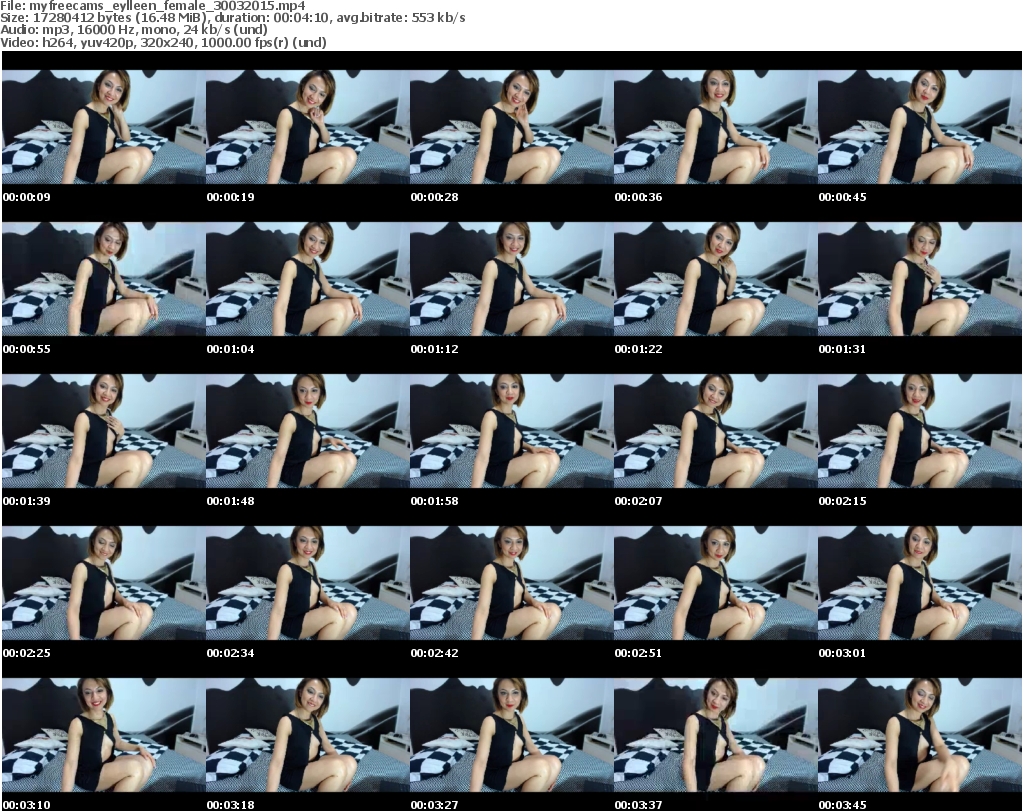Viewport: 1024px width, 811px height.
Task: Choose the frame labeled 00:02:51
Action: tap(715, 583)
